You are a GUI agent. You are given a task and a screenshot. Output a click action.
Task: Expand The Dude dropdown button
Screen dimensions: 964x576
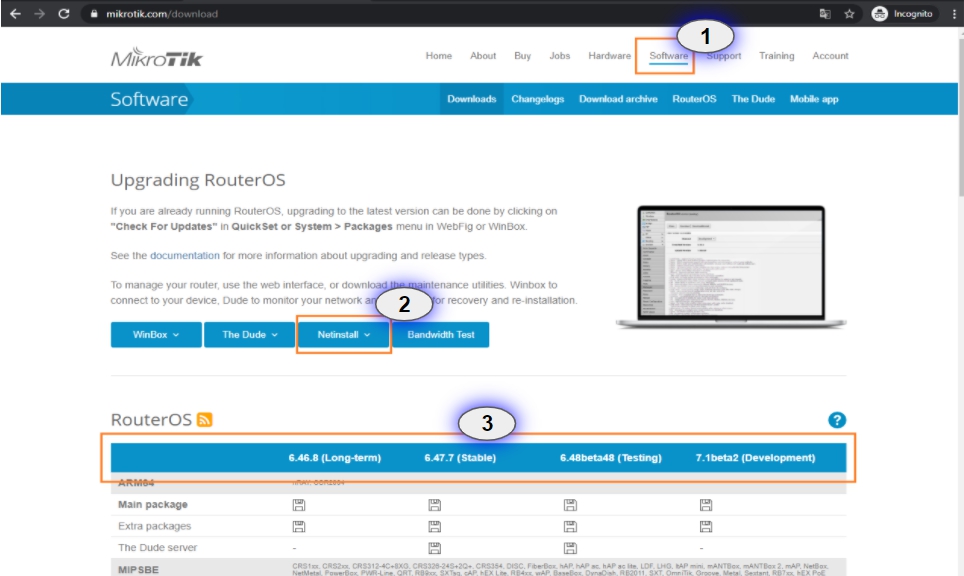tap(250, 334)
